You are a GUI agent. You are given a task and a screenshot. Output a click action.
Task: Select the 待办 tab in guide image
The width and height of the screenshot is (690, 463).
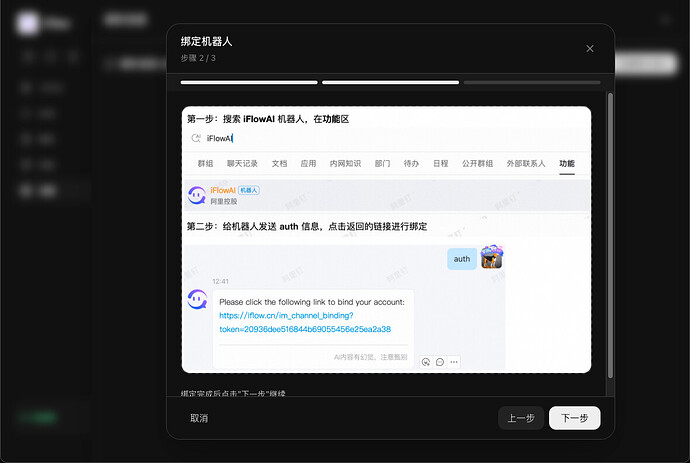(x=411, y=164)
